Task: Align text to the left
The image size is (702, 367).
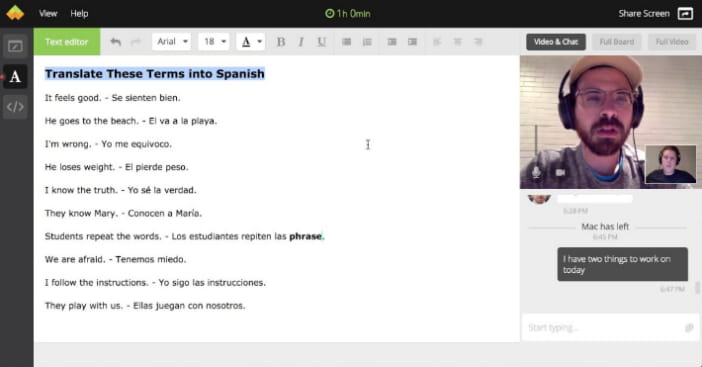Action: pyautogui.click(x=437, y=42)
